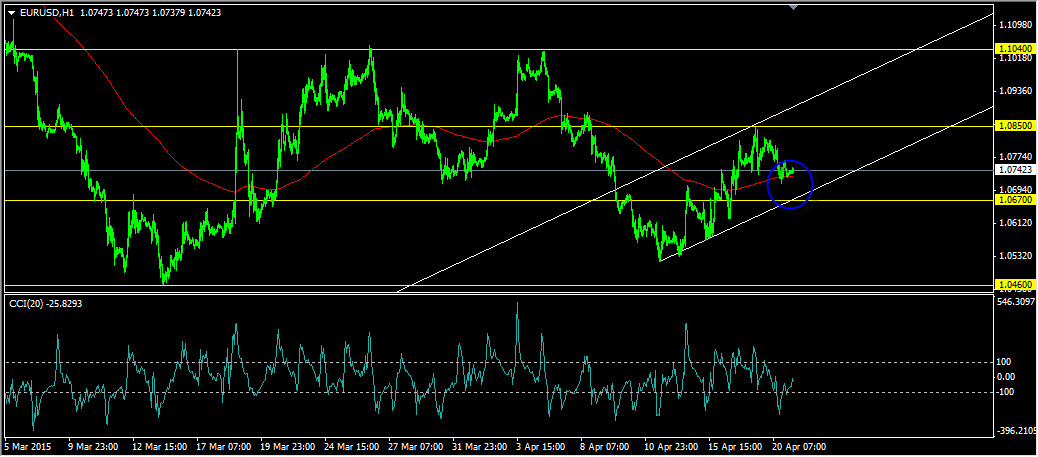The height and width of the screenshot is (457, 1038).
Task: Click the 24 Mar 15:00 time label
Action: coord(352,447)
